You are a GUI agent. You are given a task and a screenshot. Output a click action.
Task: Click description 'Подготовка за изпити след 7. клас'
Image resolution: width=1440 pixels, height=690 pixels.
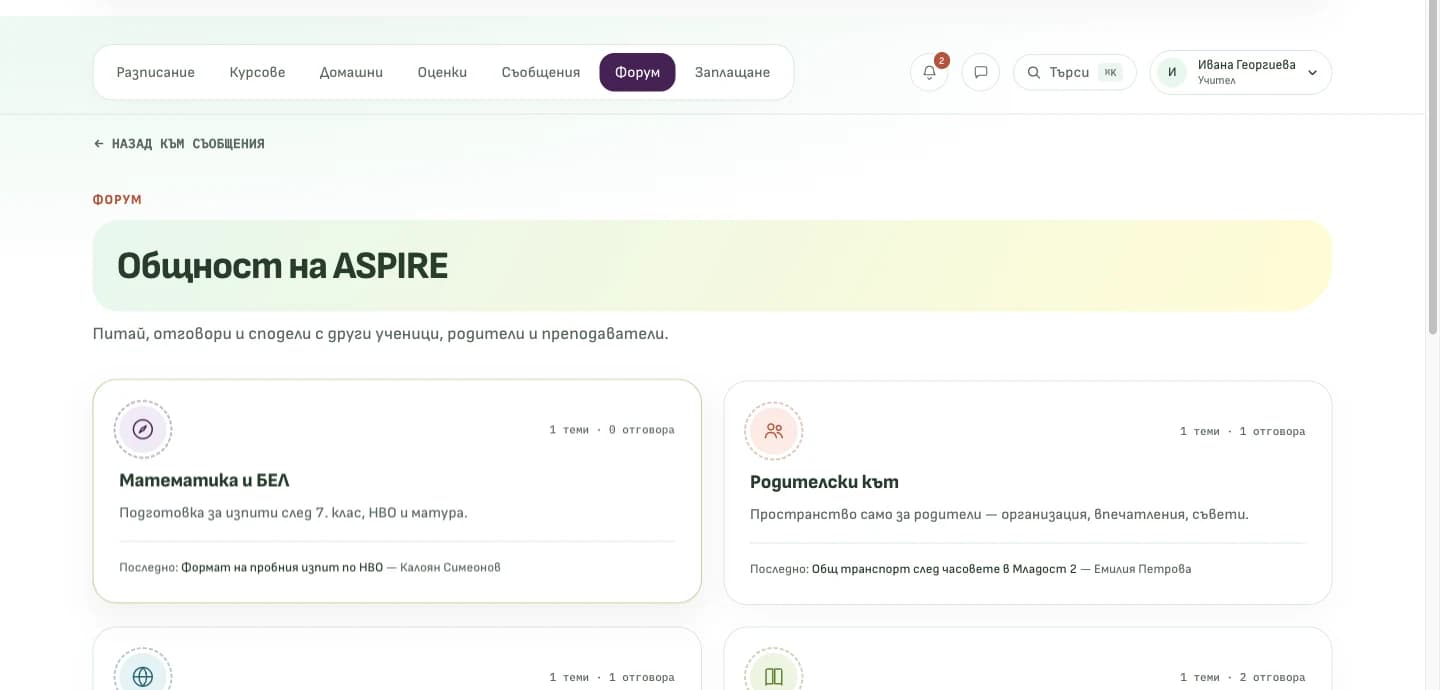click(x=293, y=513)
